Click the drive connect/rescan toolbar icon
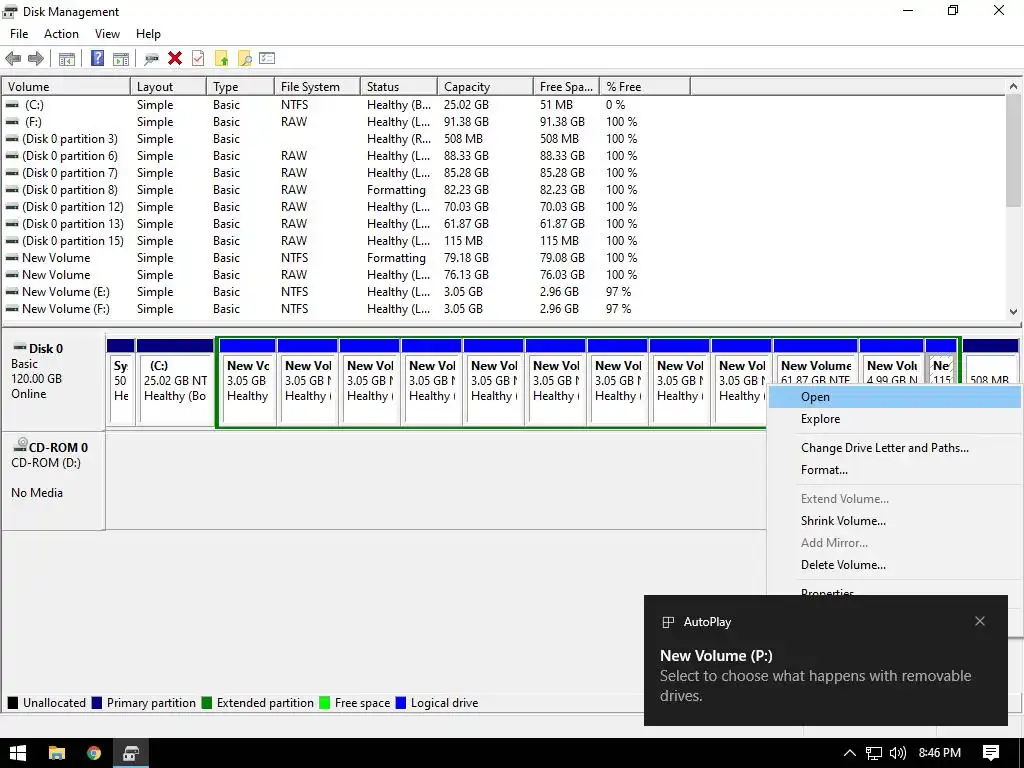Viewport: 1024px width, 768px height. pos(152,59)
